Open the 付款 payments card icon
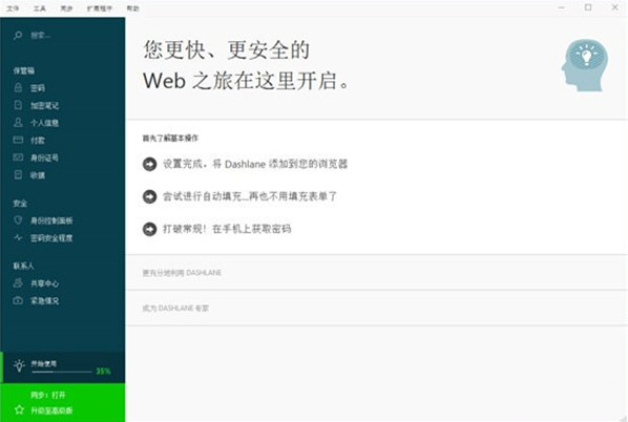Viewport: 628px width, 422px height. pyautogui.click(x=18, y=140)
